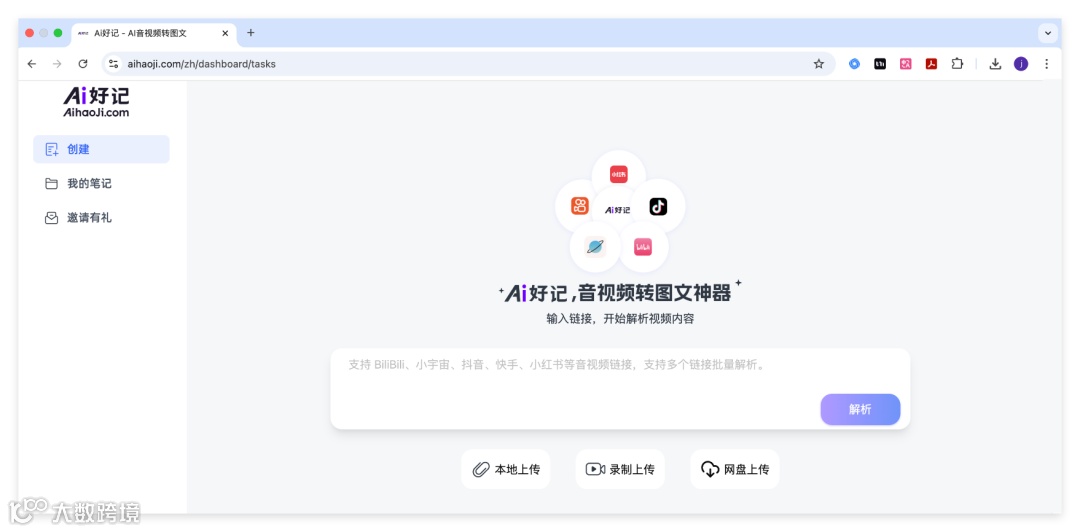Click the browser back arrow
The height and width of the screenshot is (532, 1080).
[32, 64]
